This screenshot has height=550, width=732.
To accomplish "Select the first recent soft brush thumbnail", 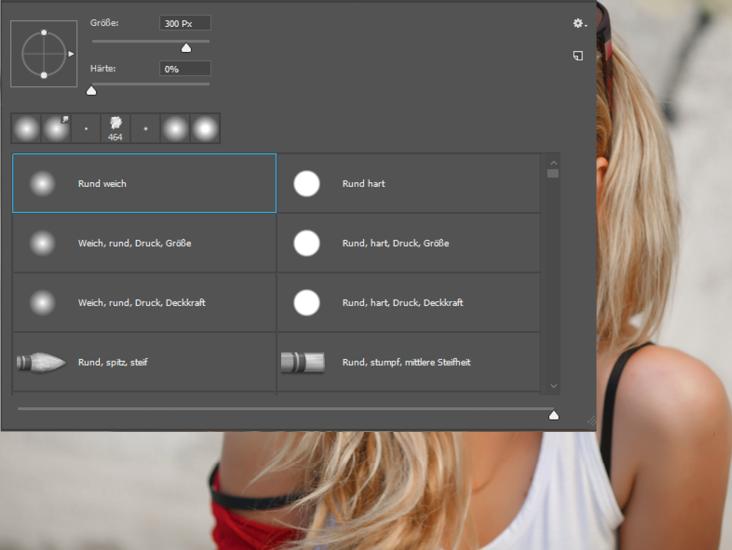I will (27, 128).
